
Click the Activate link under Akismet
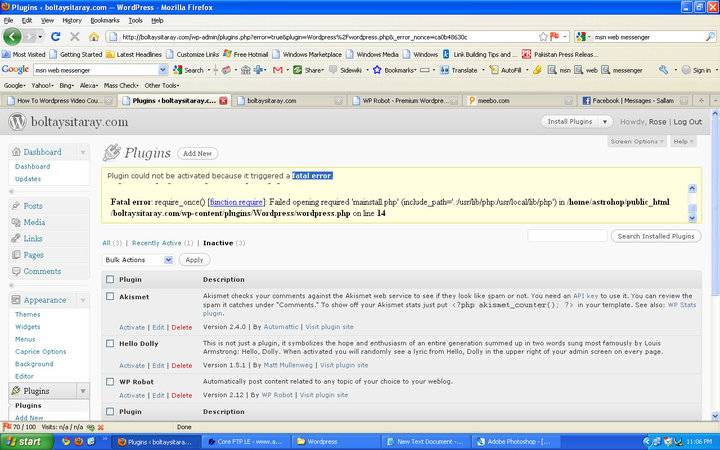click(x=131, y=327)
